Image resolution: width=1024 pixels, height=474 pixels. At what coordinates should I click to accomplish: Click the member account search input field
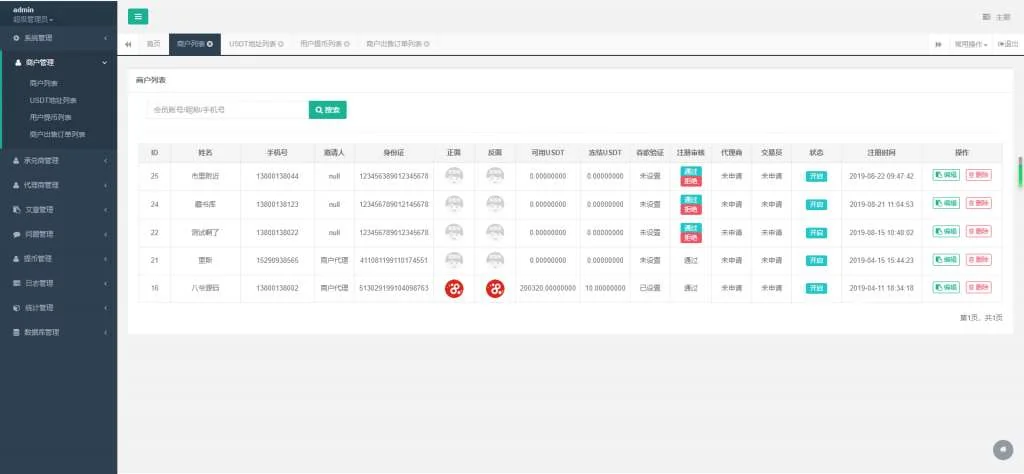tap(225, 110)
